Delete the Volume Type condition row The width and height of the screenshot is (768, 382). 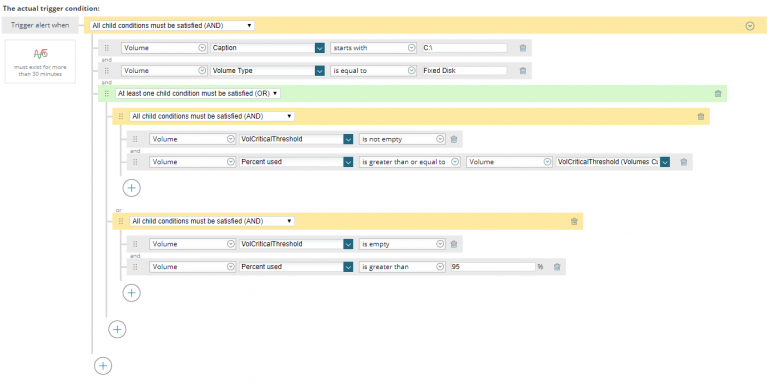pos(523,71)
